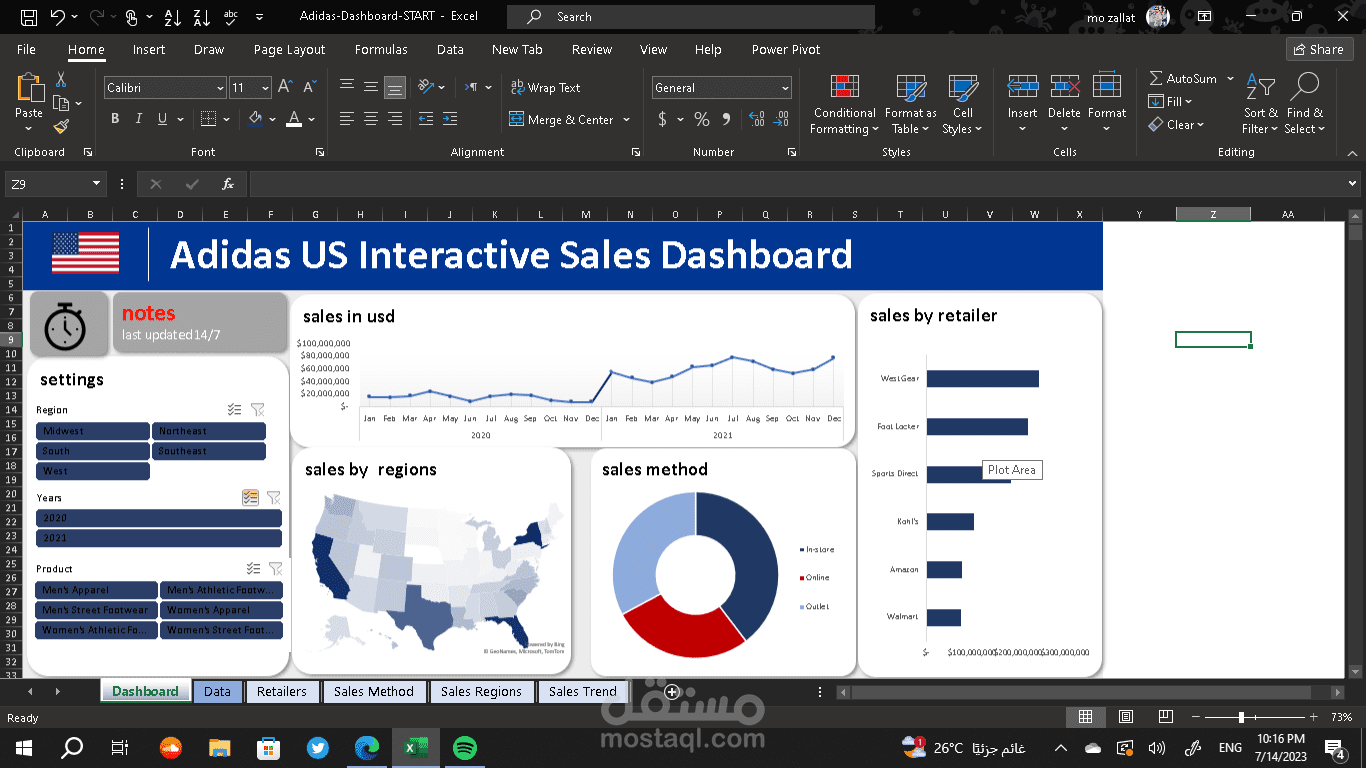Center text horizontally in the cell
This screenshot has height=768, width=1366.
click(371, 119)
